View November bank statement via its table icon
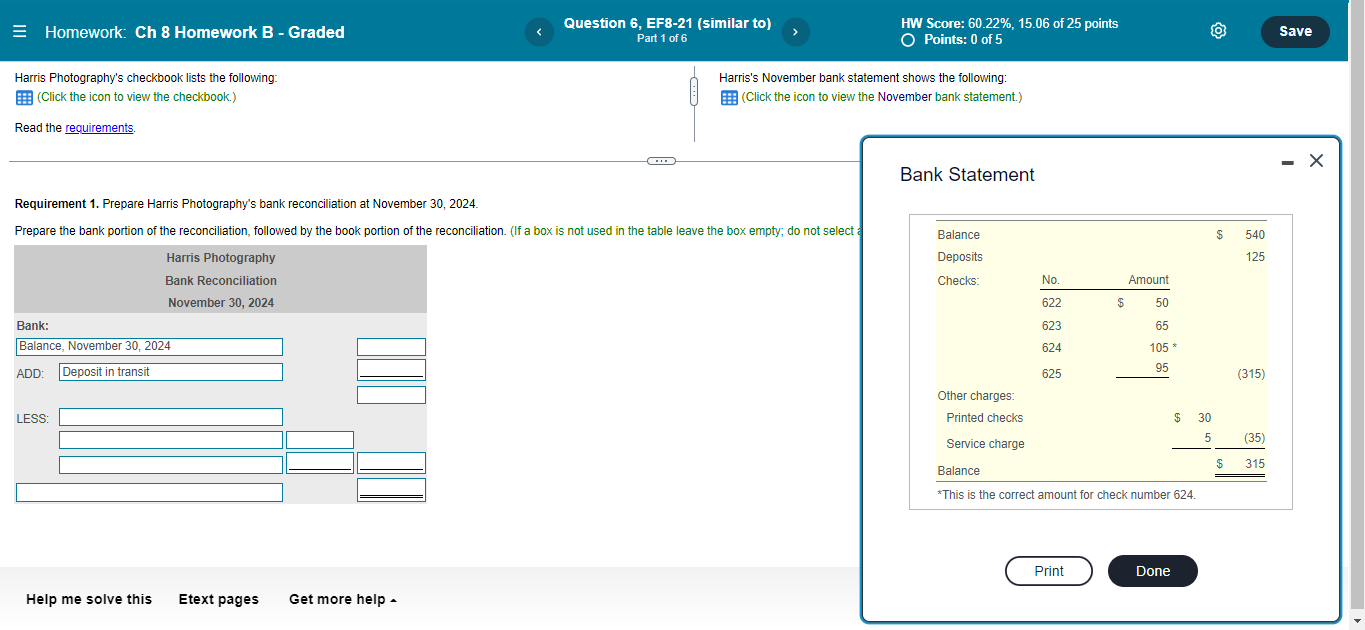Image resolution: width=1365 pixels, height=630 pixels. pos(729,97)
